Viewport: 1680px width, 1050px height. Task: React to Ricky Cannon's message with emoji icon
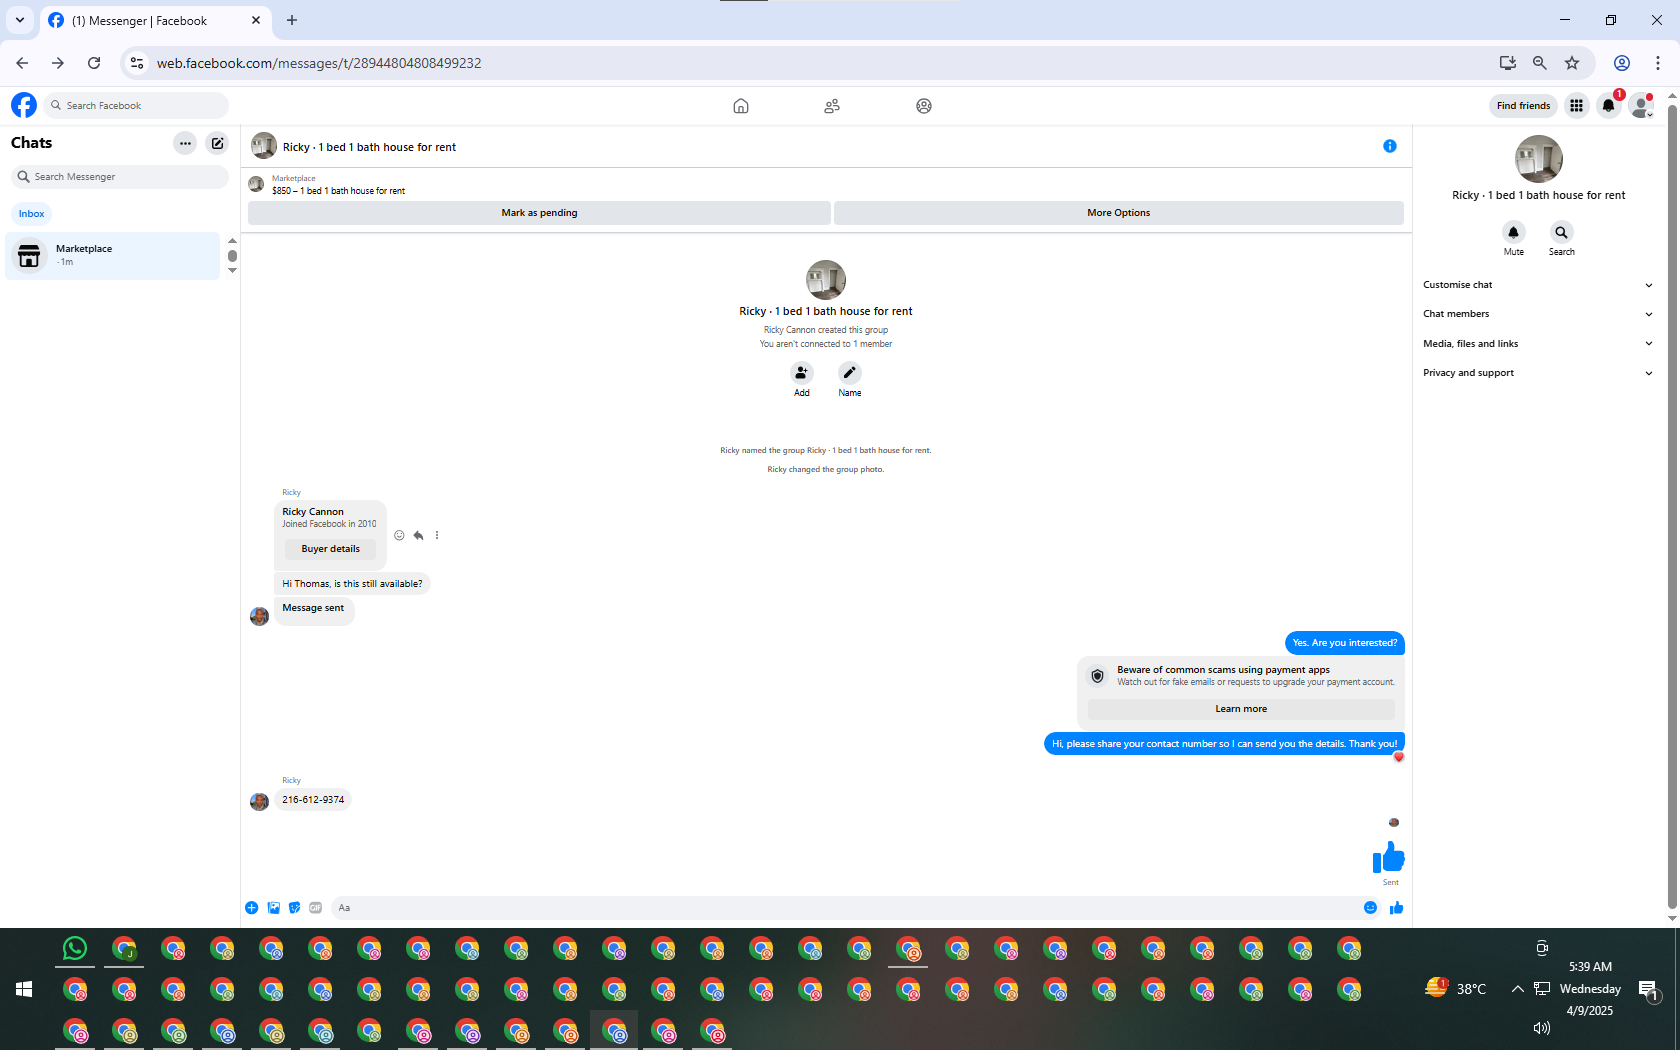[399, 535]
